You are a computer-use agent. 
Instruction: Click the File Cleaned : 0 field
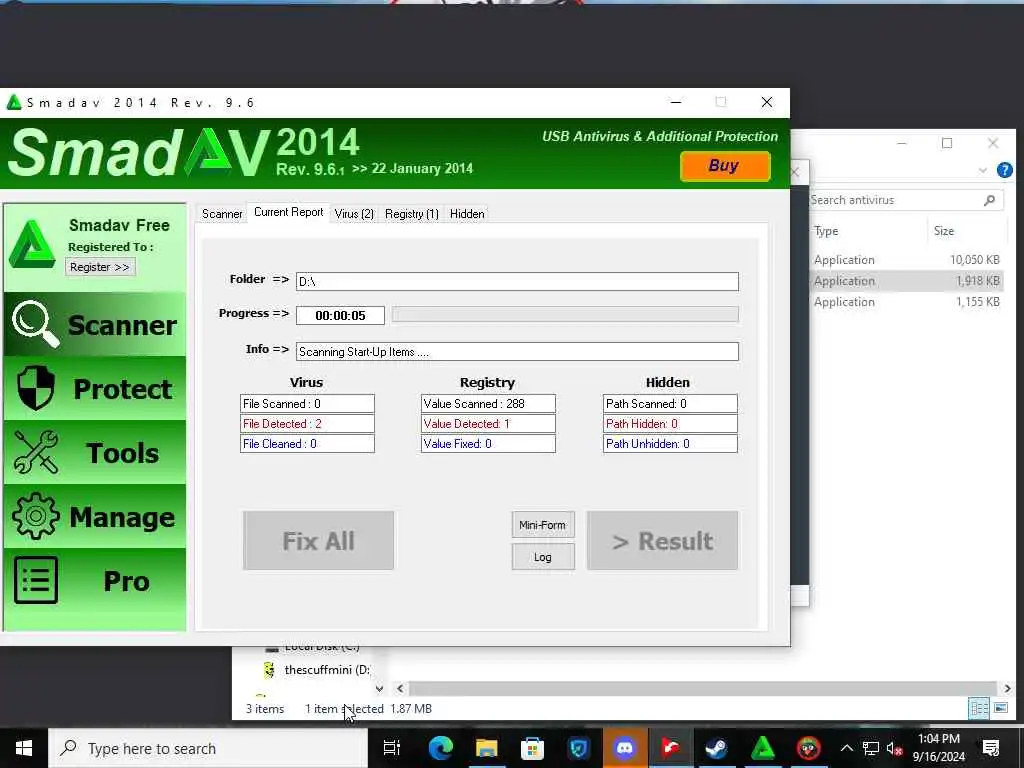308,443
